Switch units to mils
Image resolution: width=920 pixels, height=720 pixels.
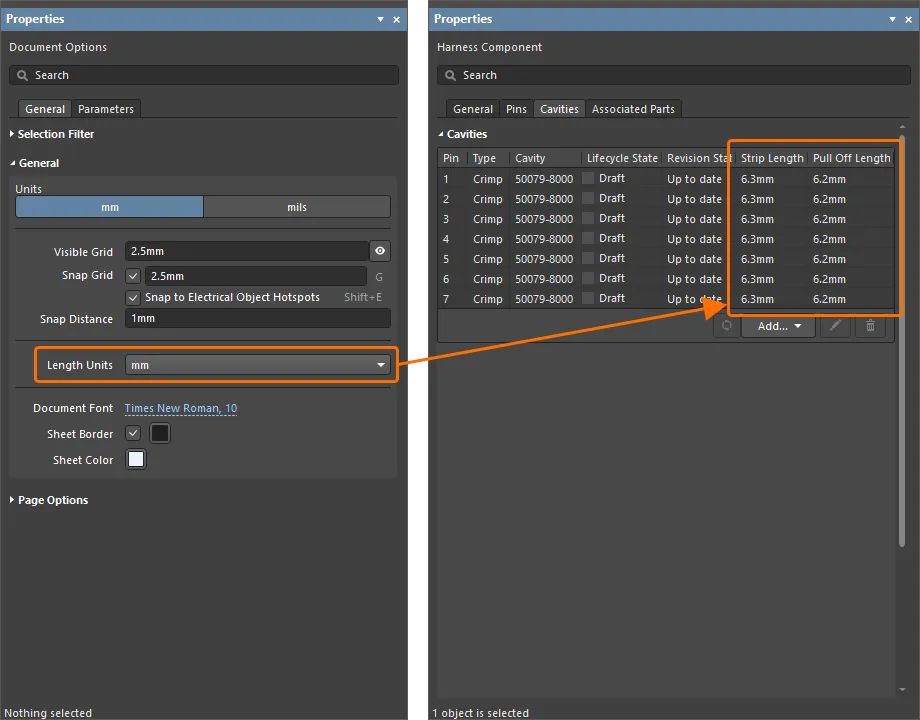tap(296, 207)
